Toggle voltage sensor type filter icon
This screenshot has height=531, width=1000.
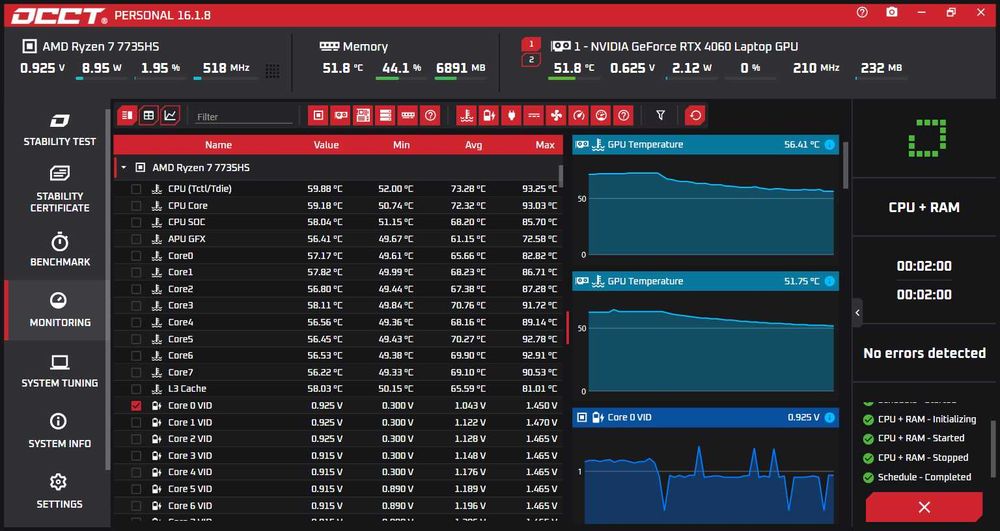point(489,115)
